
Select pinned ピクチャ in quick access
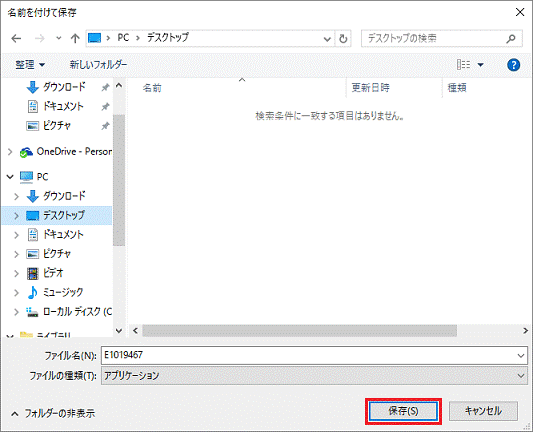pyautogui.click(x=56, y=126)
